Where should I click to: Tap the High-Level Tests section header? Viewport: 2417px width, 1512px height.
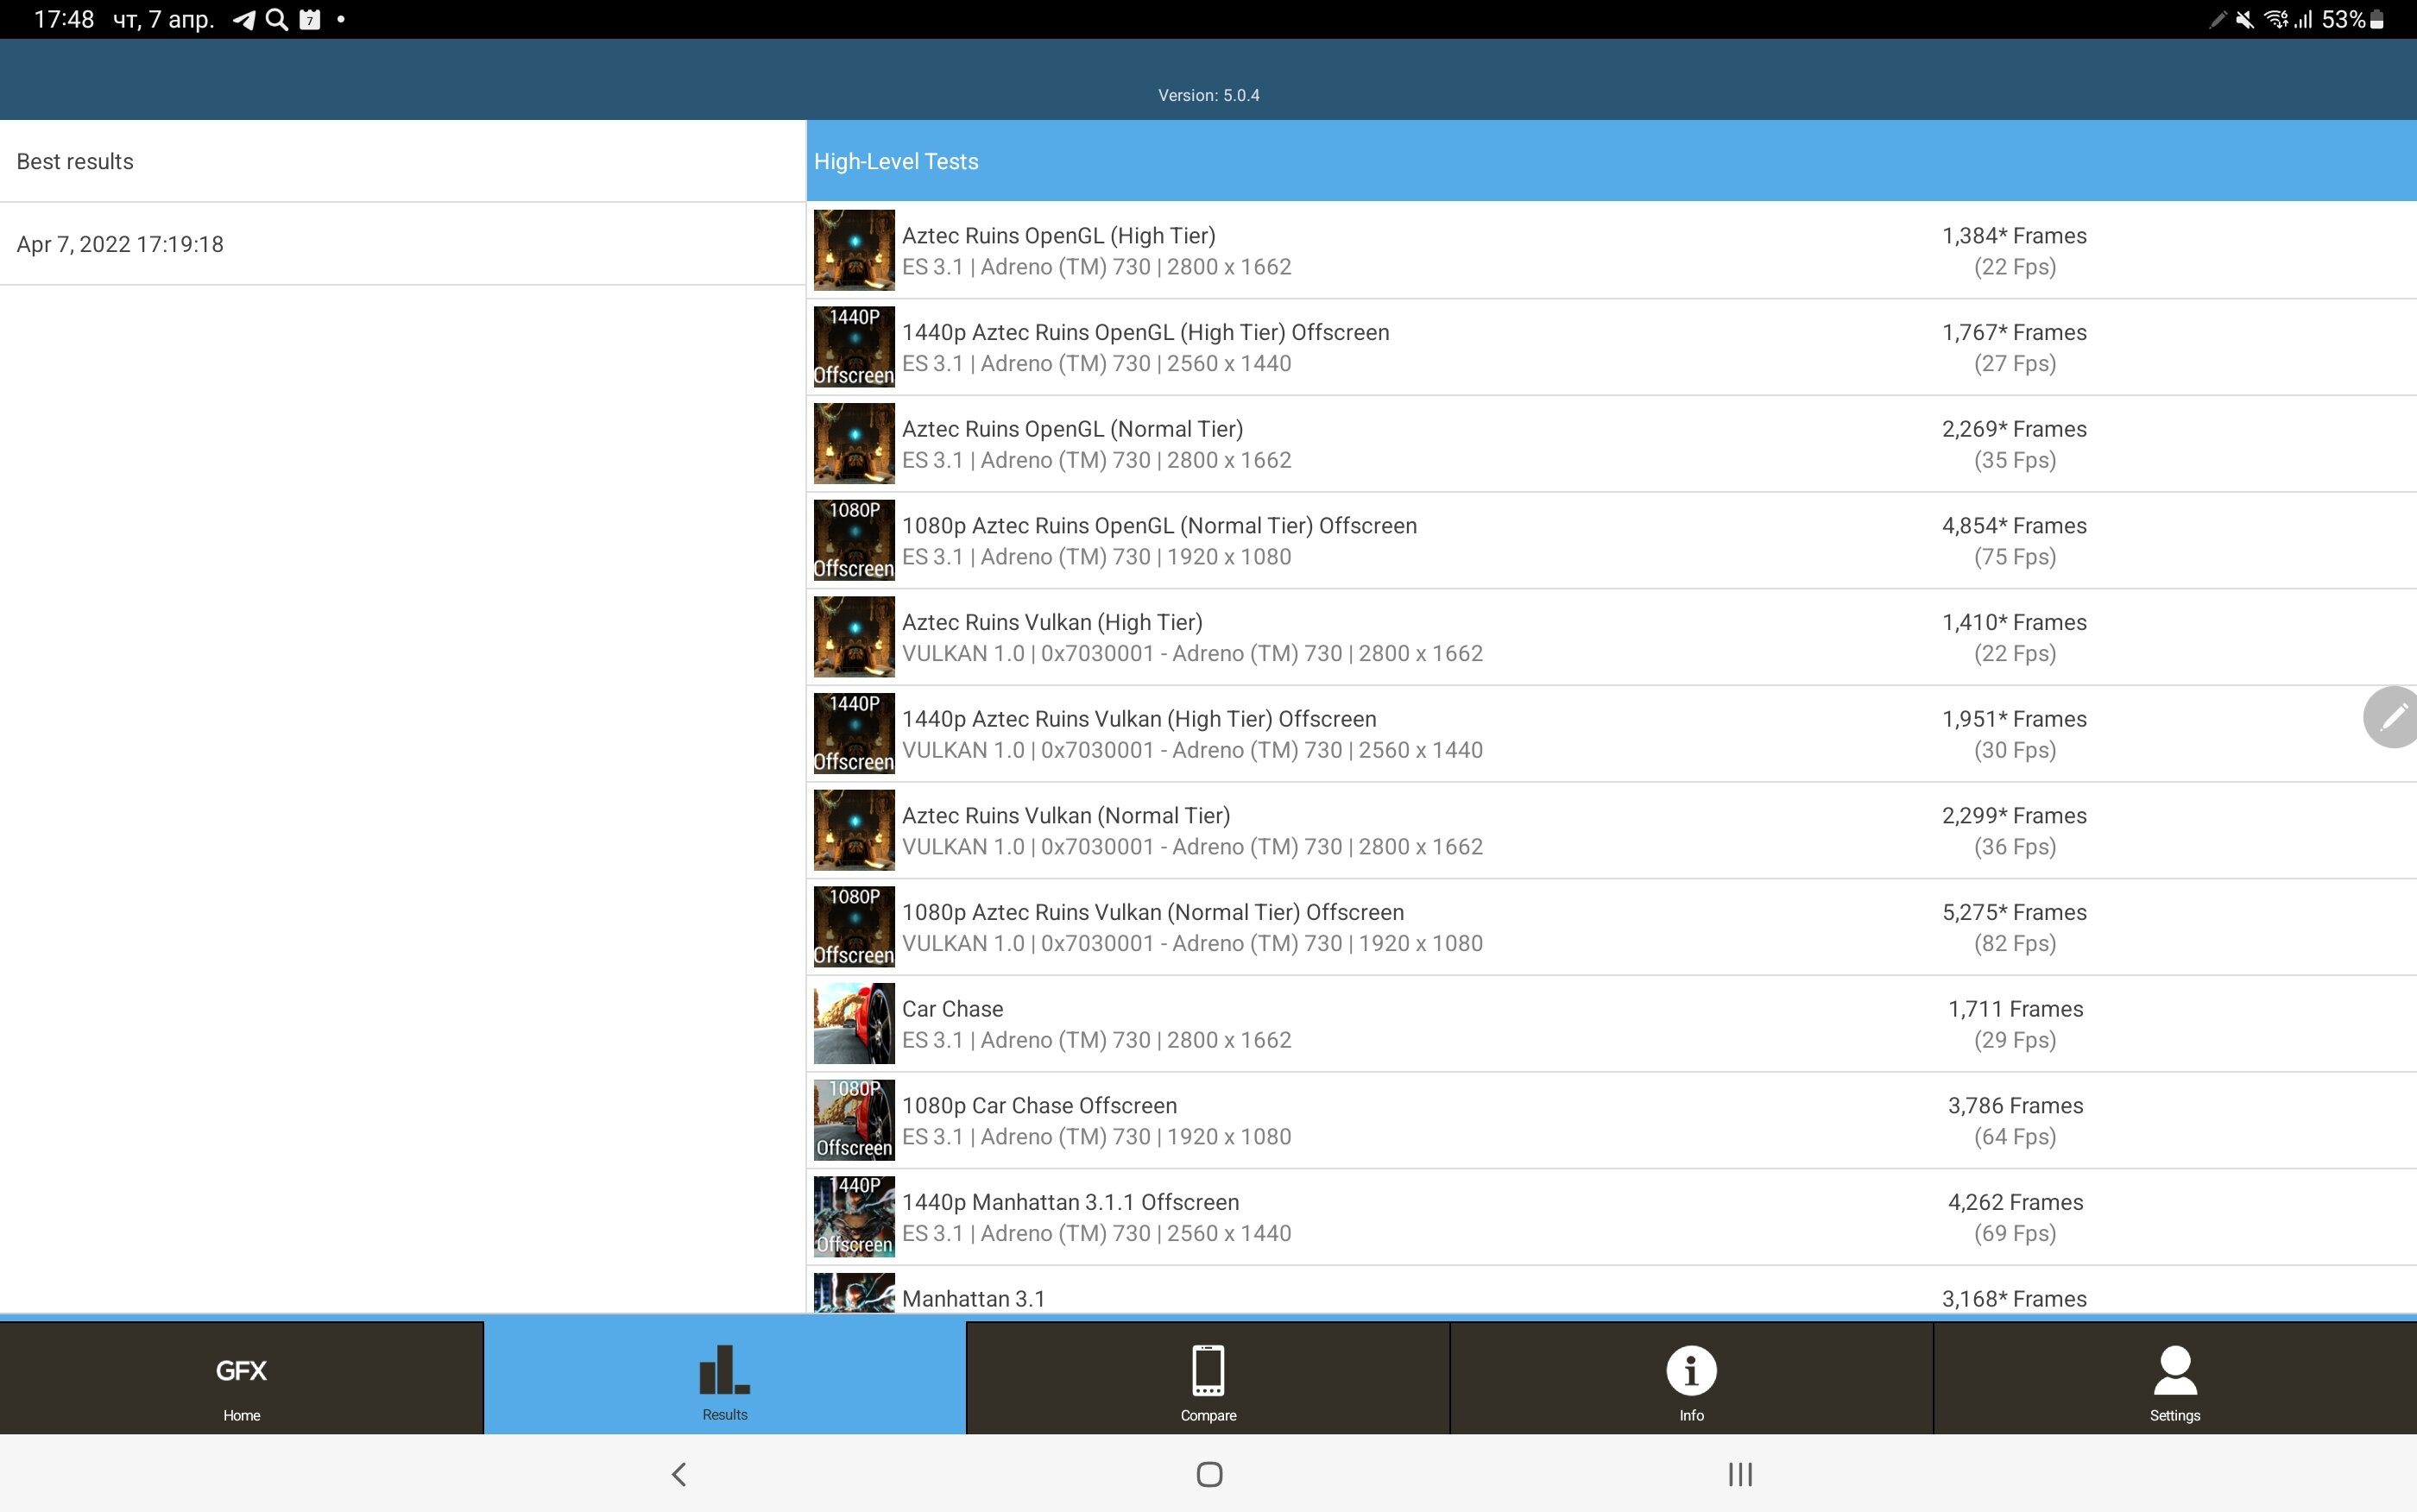[1612, 161]
